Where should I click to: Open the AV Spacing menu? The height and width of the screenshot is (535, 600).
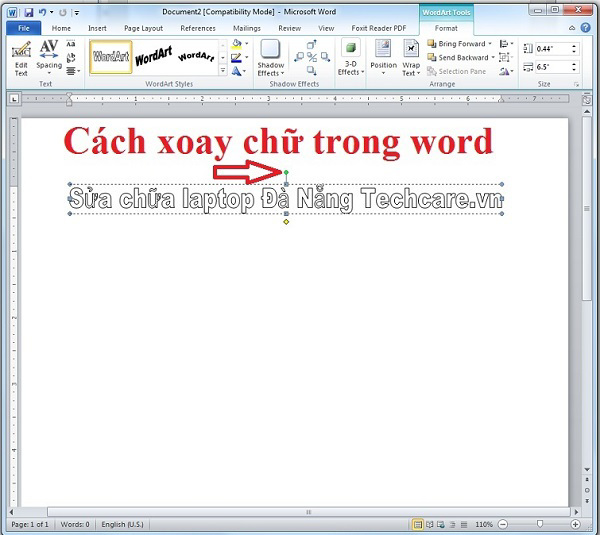point(49,58)
